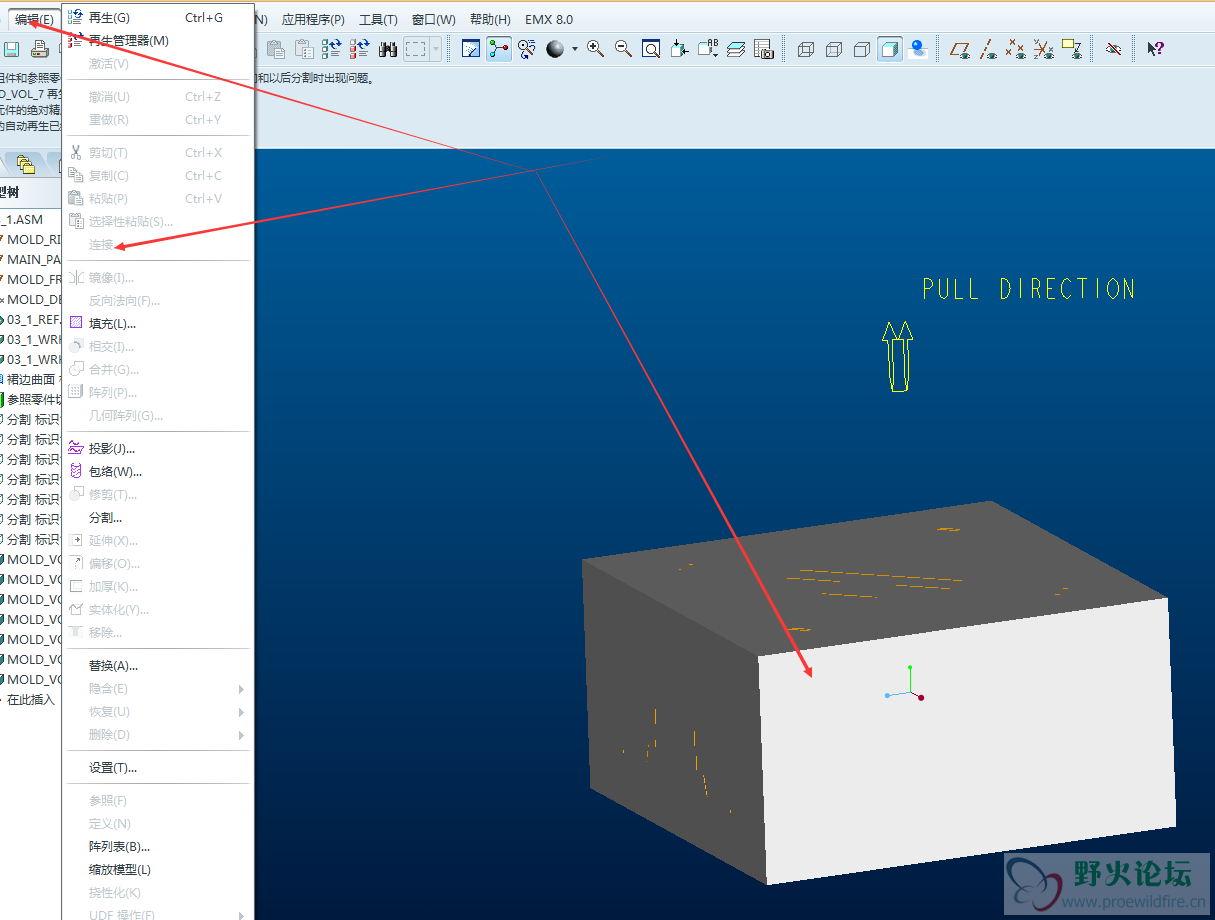Image resolution: width=1215 pixels, height=920 pixels.
Task: Click the shading sphere appearance icon
Action: pyautogui.click(x=555, y=49)
